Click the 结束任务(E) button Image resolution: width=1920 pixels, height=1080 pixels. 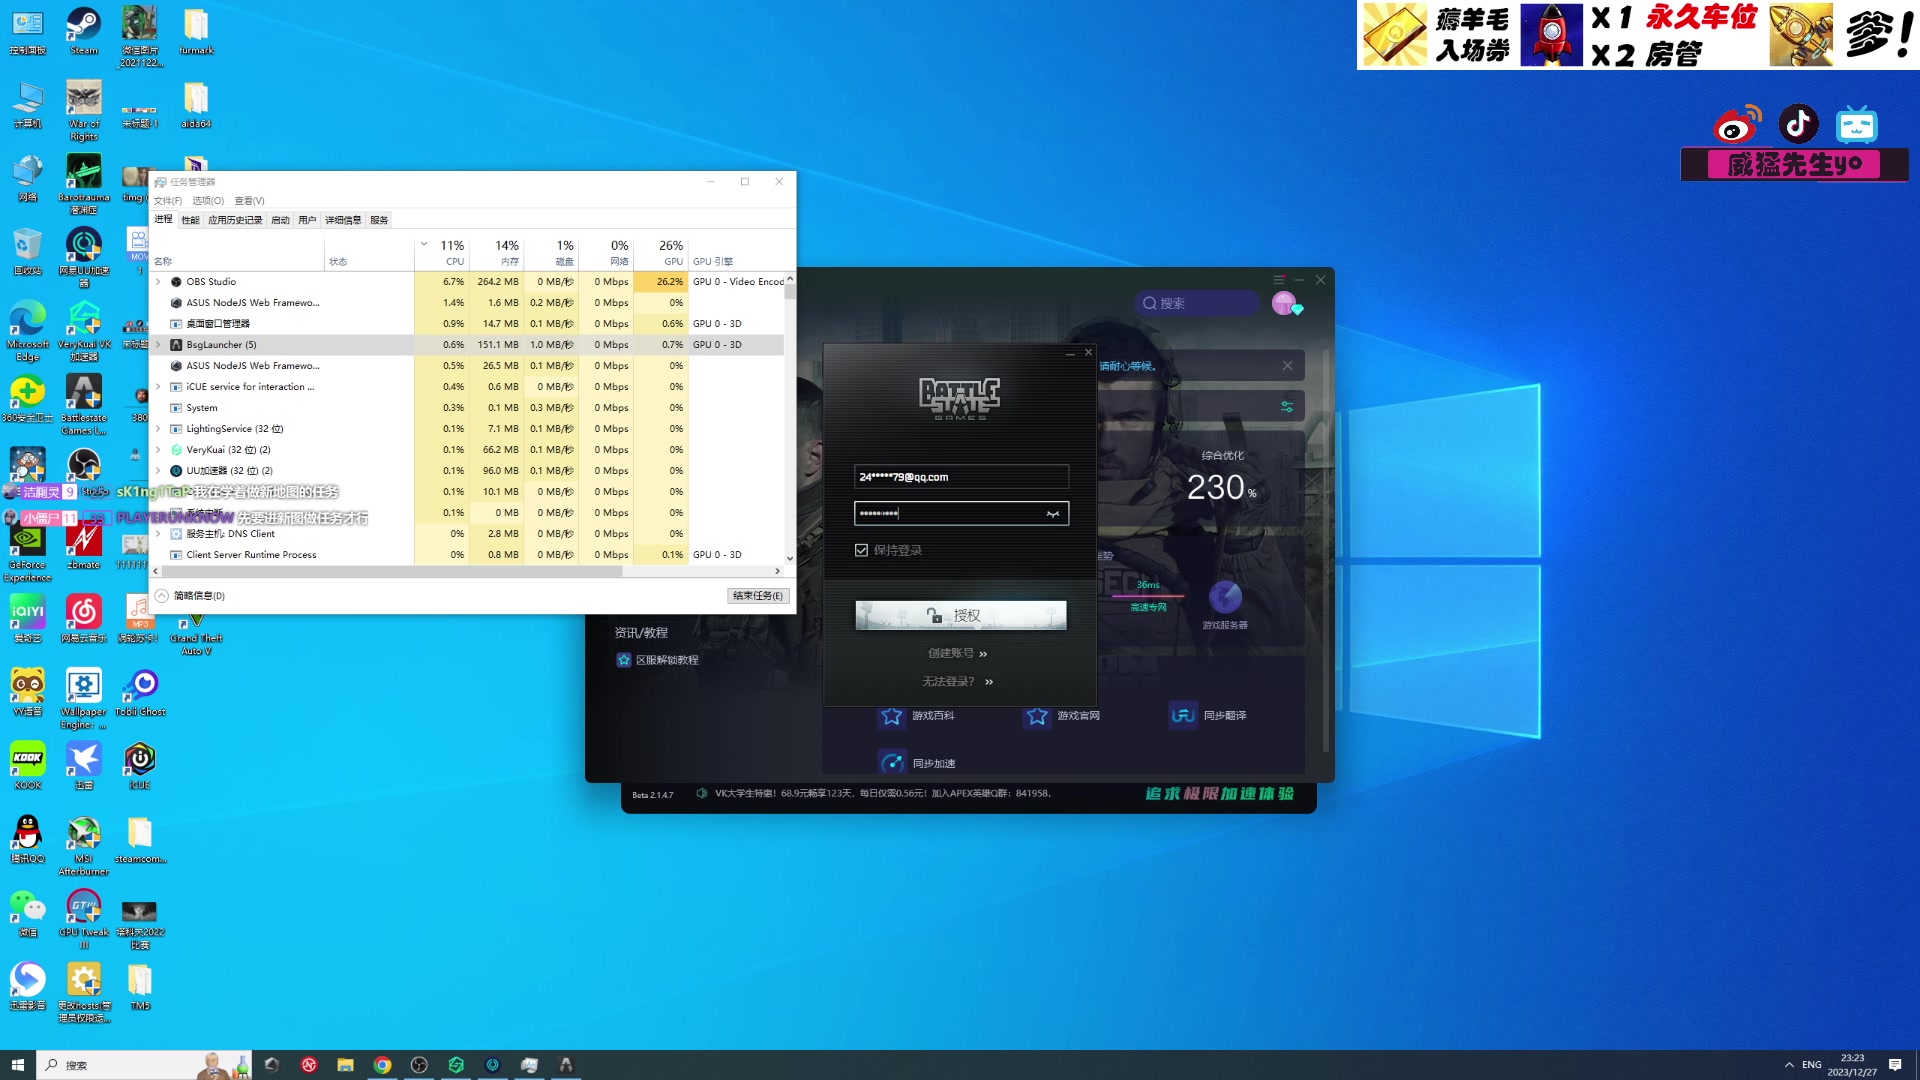tap(758, 596)
